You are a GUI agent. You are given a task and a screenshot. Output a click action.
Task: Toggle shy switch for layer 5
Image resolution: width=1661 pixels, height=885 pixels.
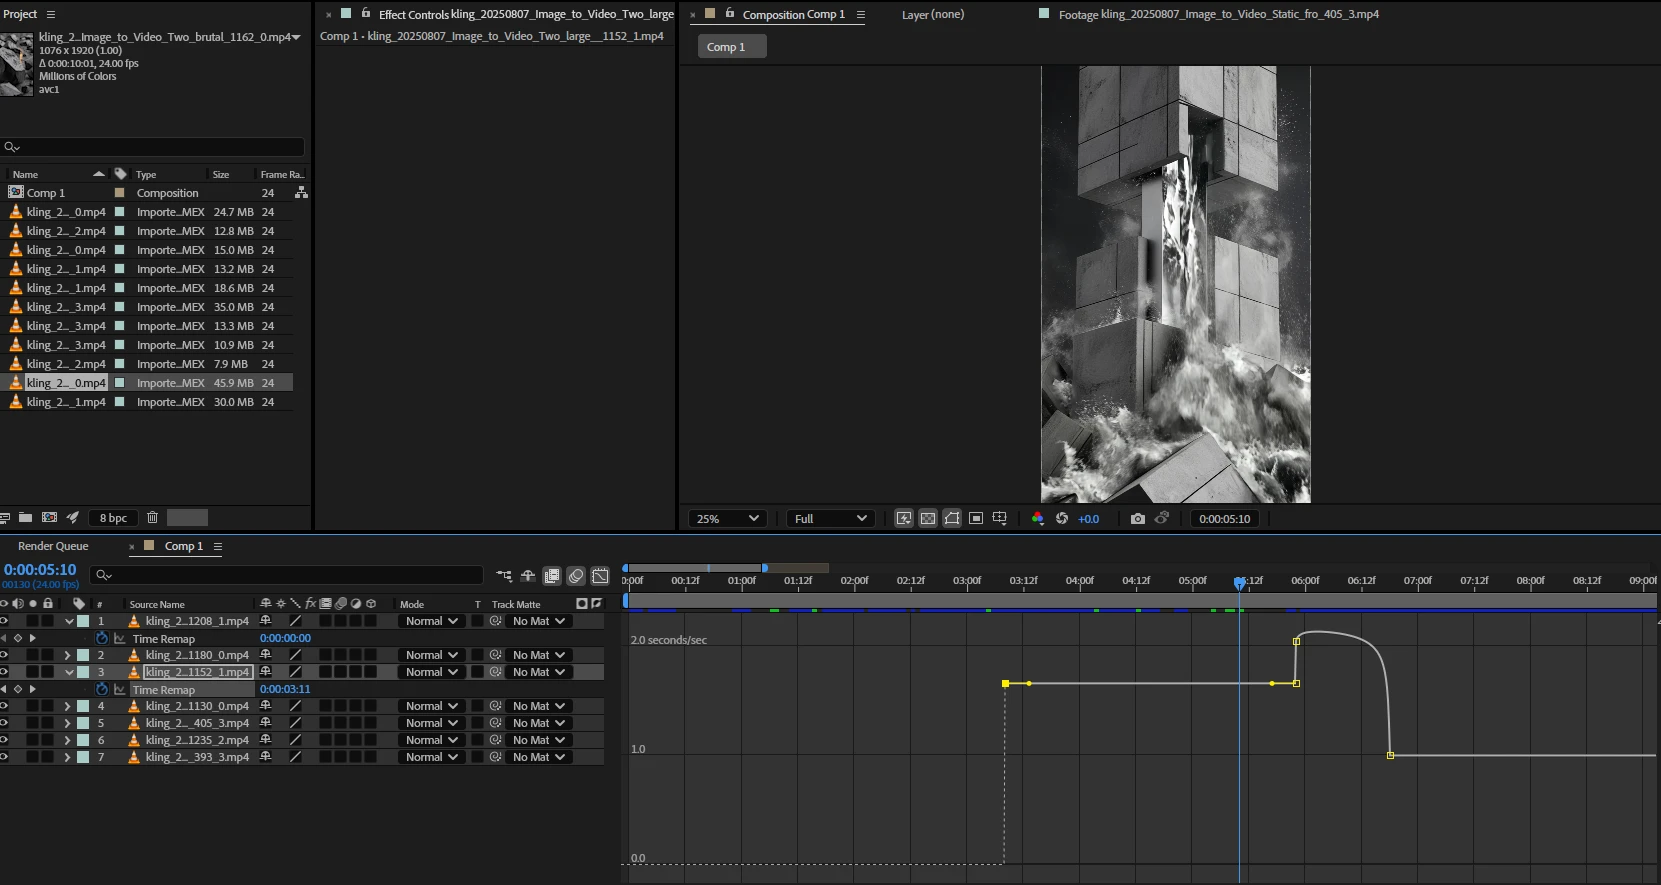[266, 723]
